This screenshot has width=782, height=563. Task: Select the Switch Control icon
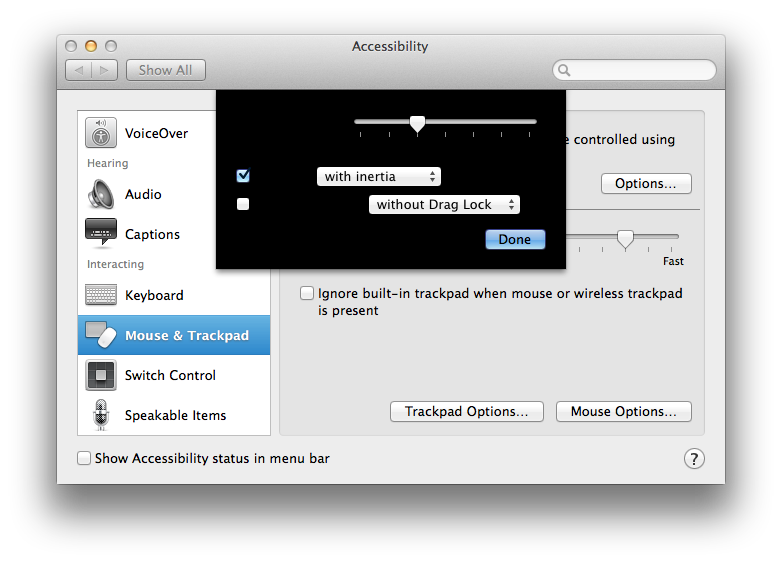coord(101,375)
